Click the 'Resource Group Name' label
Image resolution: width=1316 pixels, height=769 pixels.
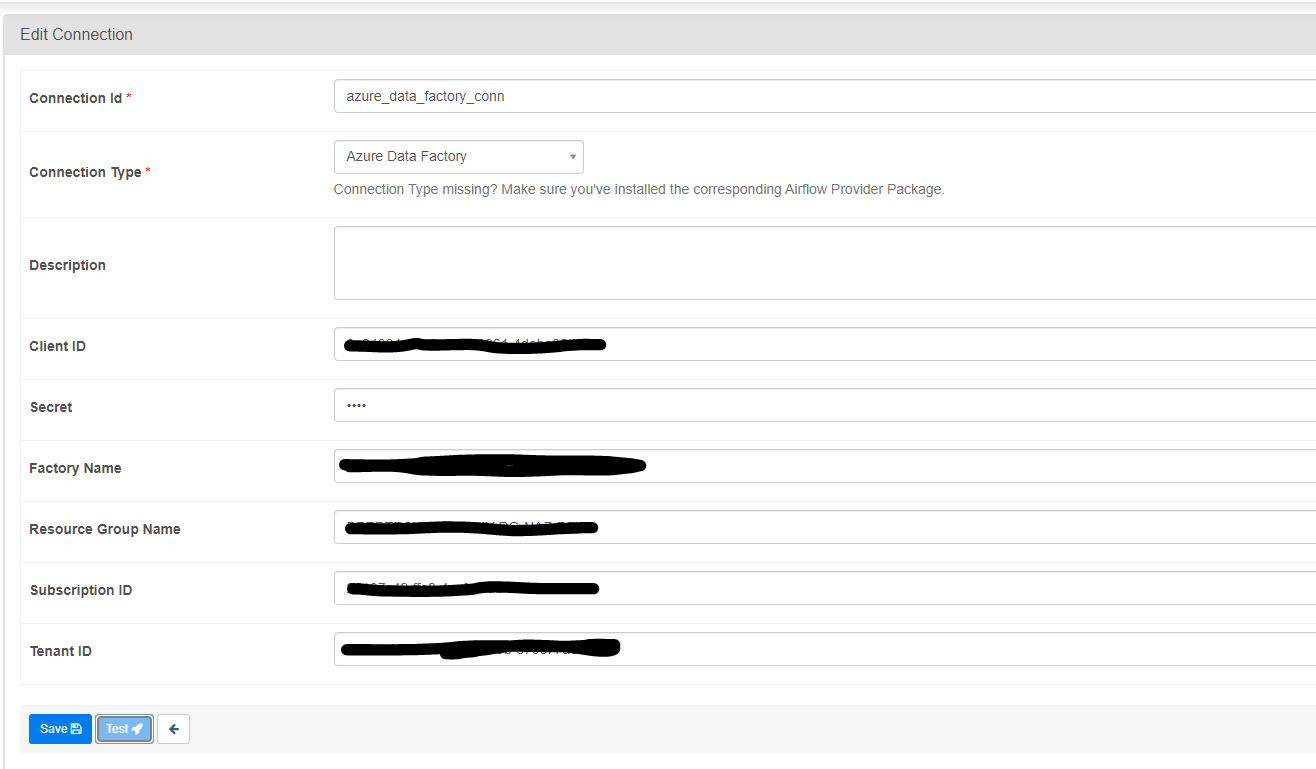click(105, 529)
